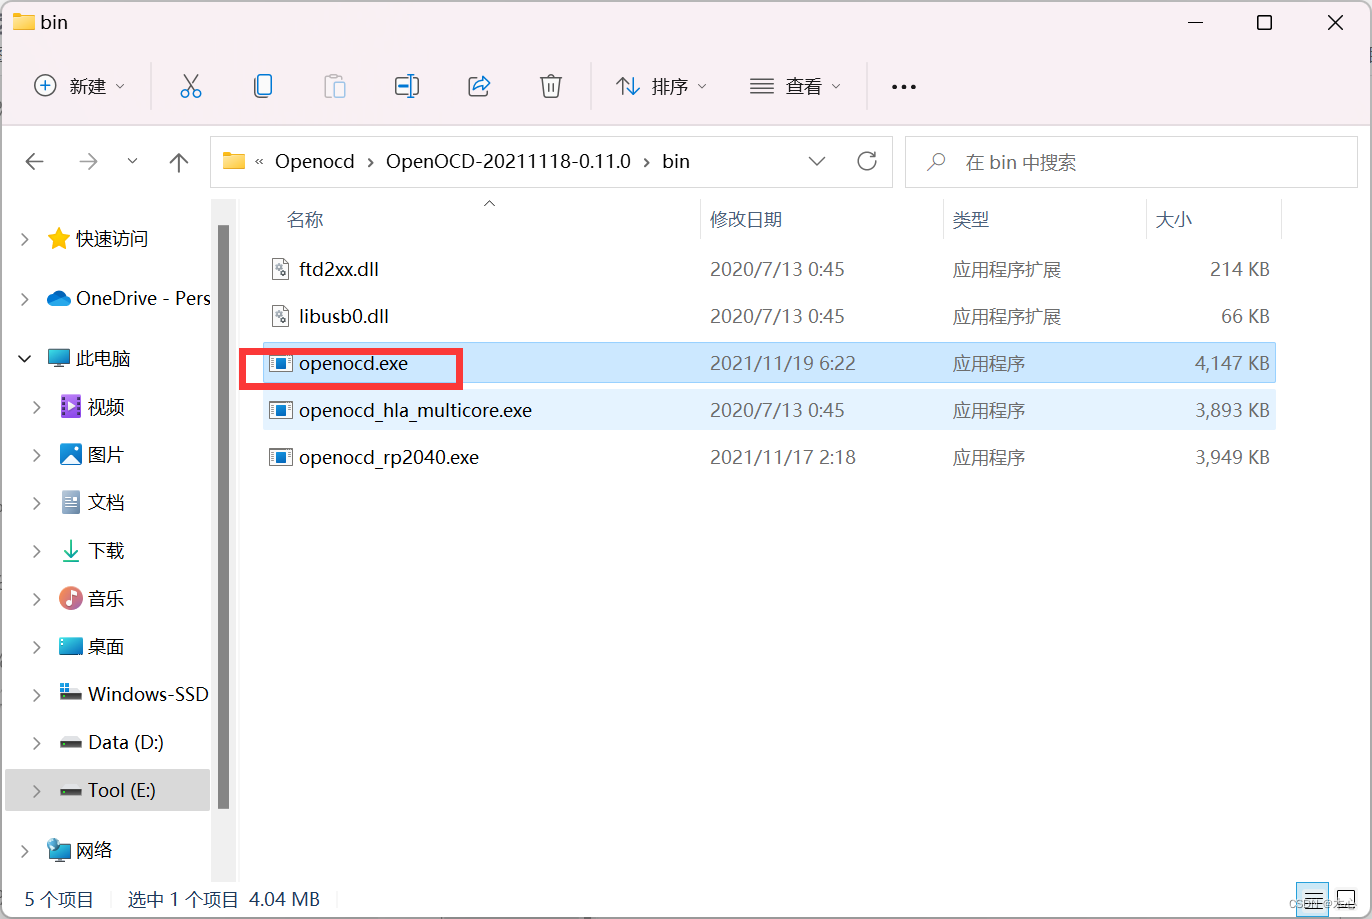
Task: Click the 快速访问 star icon
Action: (59, 238)
